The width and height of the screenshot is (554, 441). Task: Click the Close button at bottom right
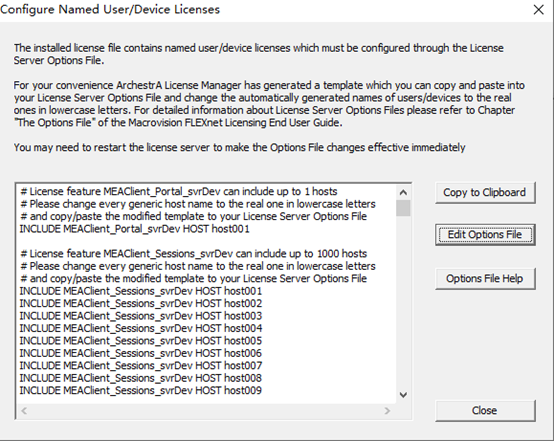click(x=485, y=411)
